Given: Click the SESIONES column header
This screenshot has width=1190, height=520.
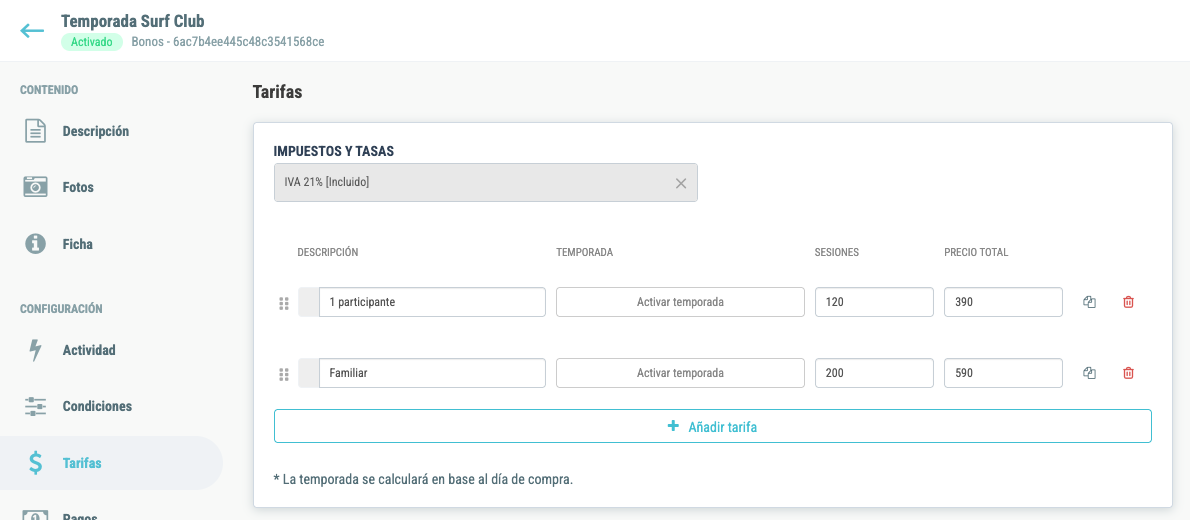Looking at the screenshot, I should pyautogui.click(x=837, y=253).
